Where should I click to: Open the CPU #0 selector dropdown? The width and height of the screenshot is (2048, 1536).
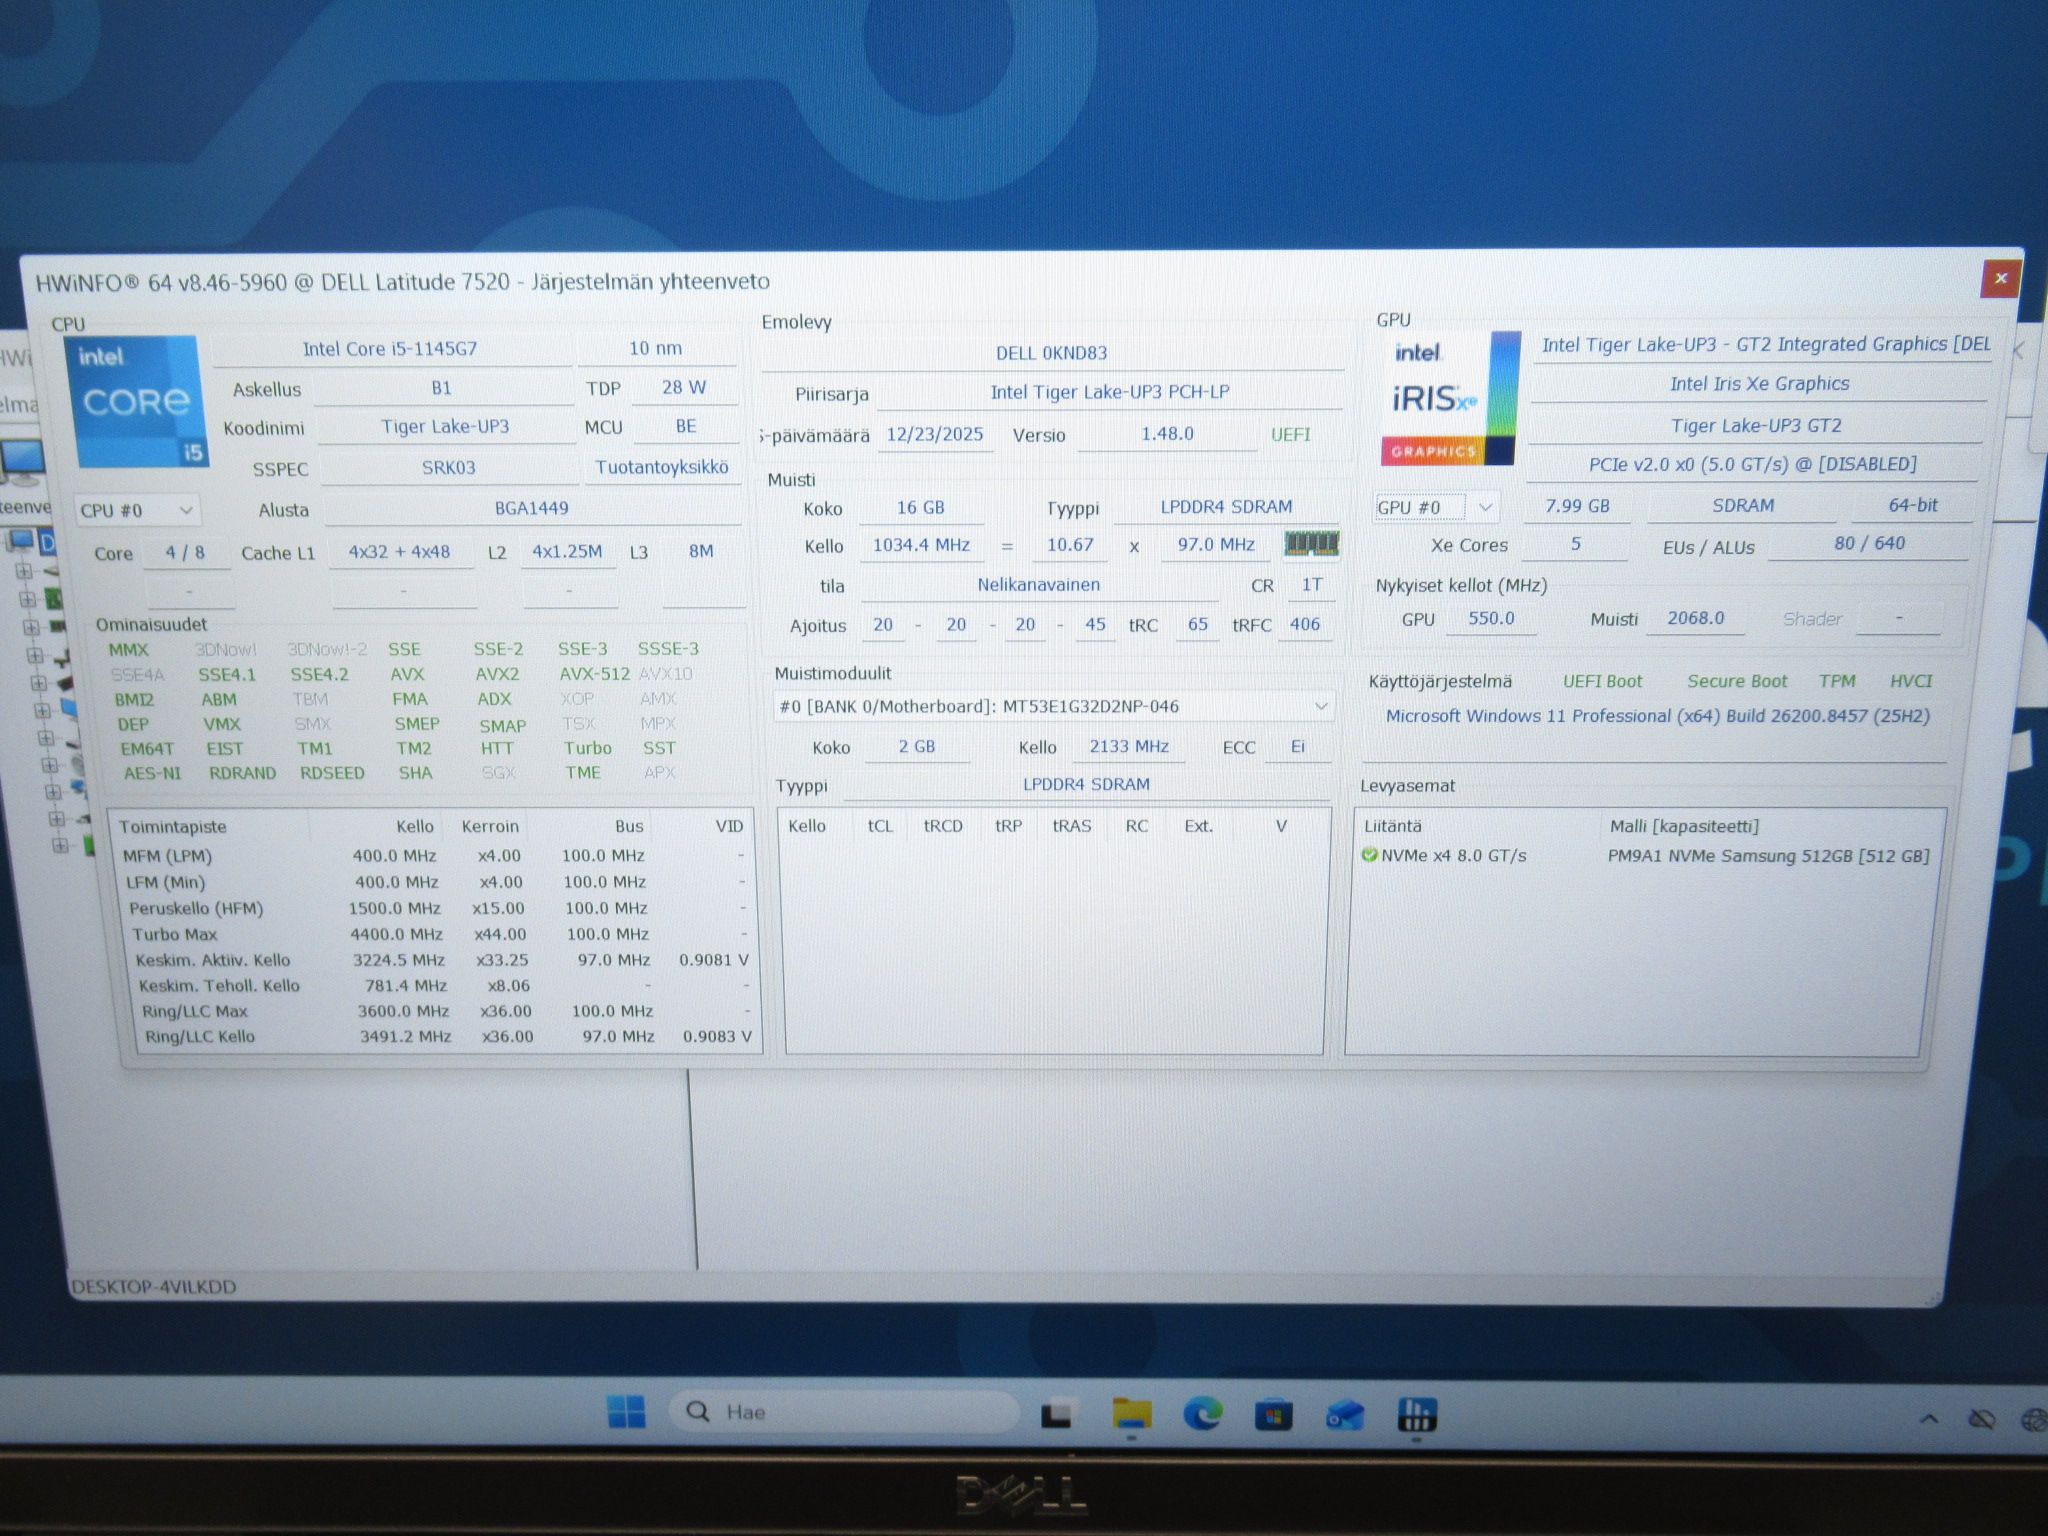point(137,510)
